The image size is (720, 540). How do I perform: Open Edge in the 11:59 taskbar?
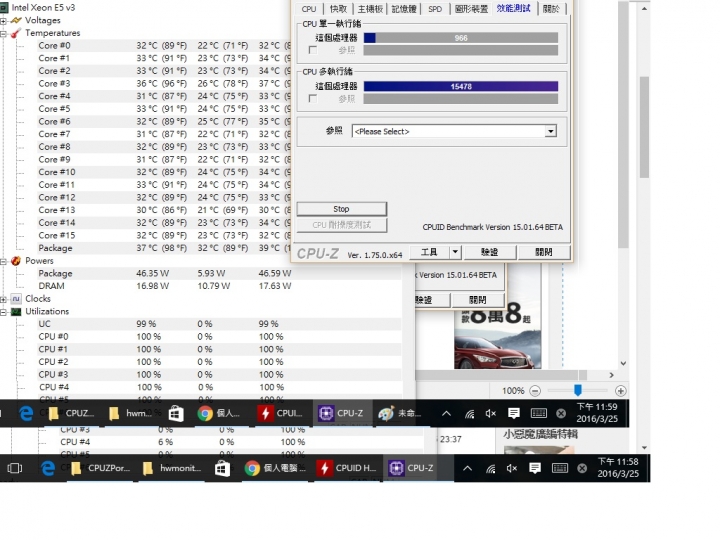[26, 413]
